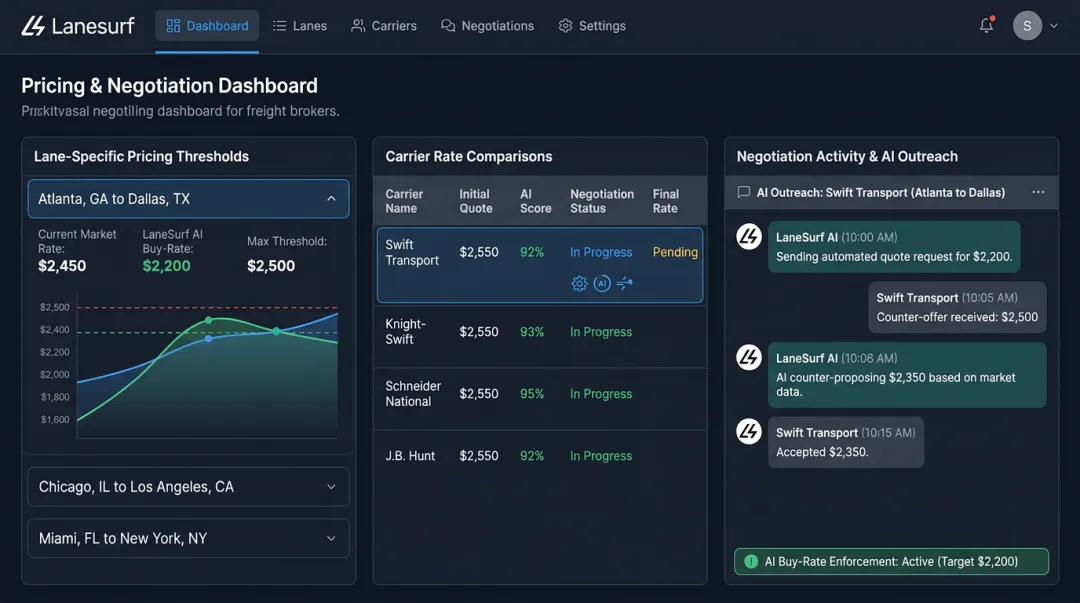Click the 'Accepted $2,350.' message

point(846,442)
